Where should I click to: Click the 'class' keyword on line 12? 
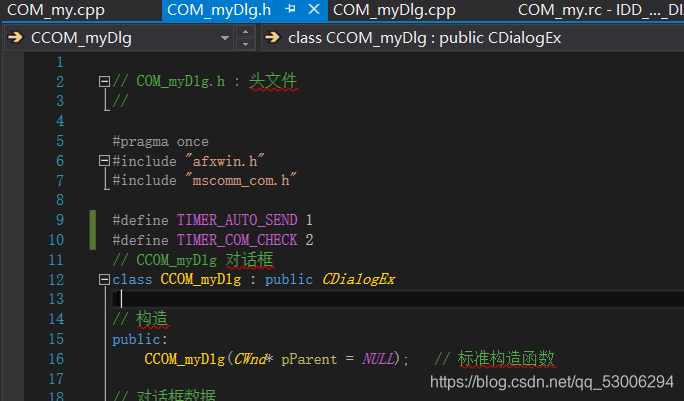pos(132,279)
